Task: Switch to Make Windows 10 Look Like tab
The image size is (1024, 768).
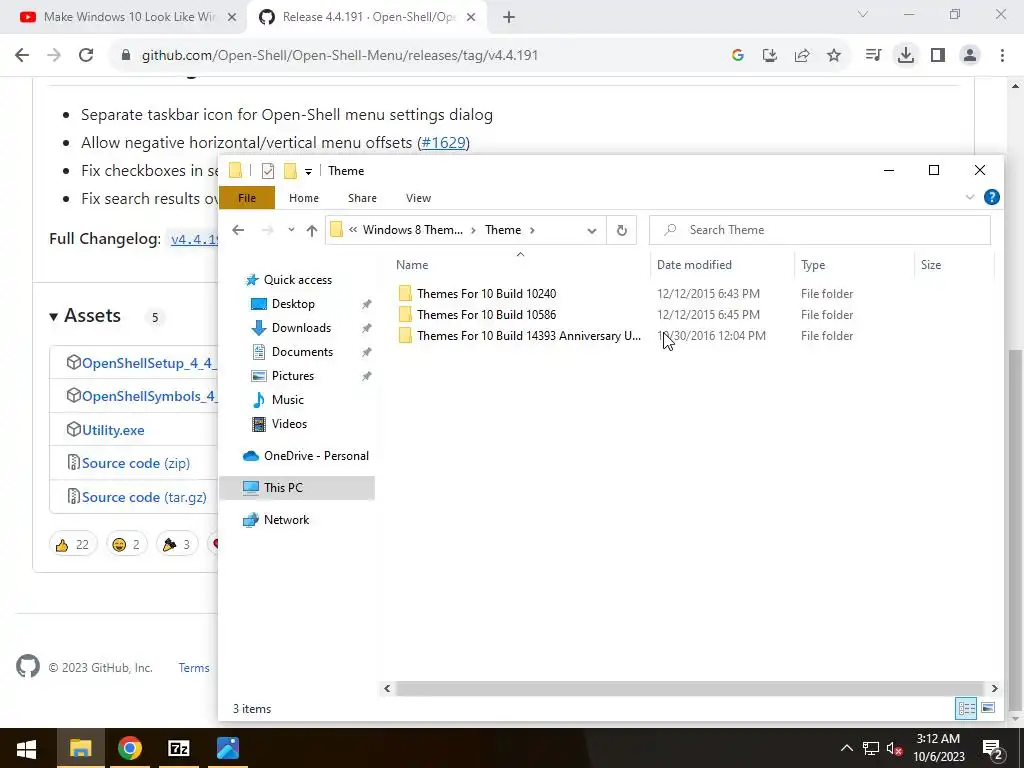Action: [129, 17]
